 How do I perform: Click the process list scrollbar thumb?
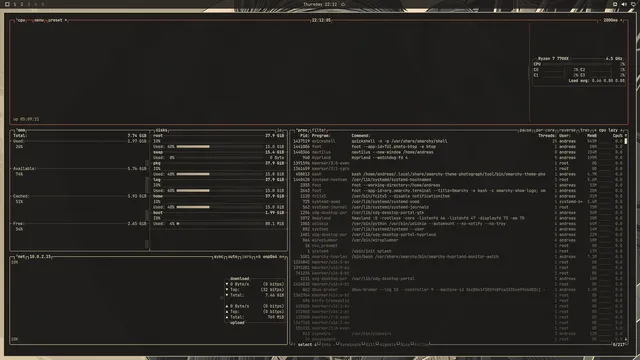(x=625, y=141)
